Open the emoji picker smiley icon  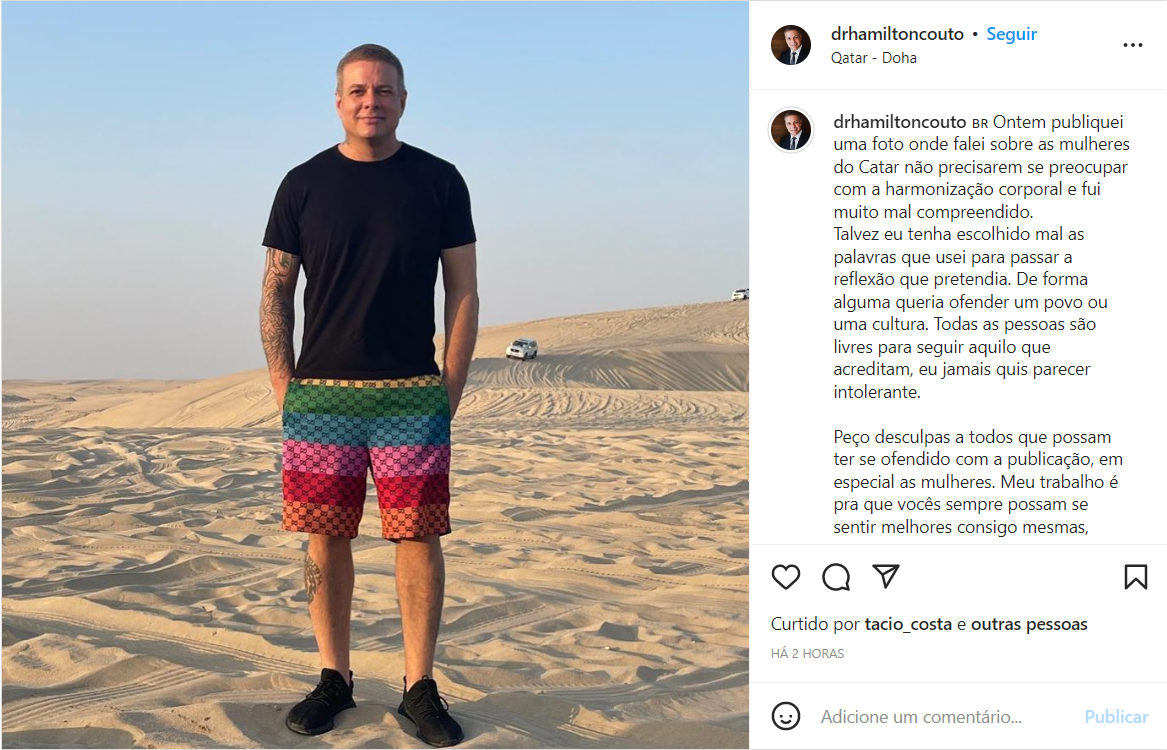click(x=786, y=716)
